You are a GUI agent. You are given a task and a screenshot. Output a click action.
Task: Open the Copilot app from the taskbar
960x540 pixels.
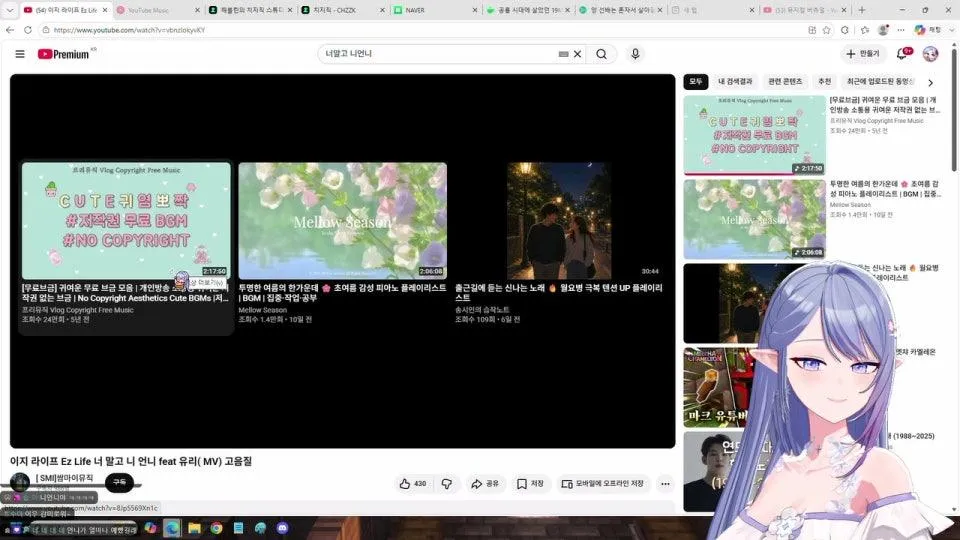click(150, 528)
